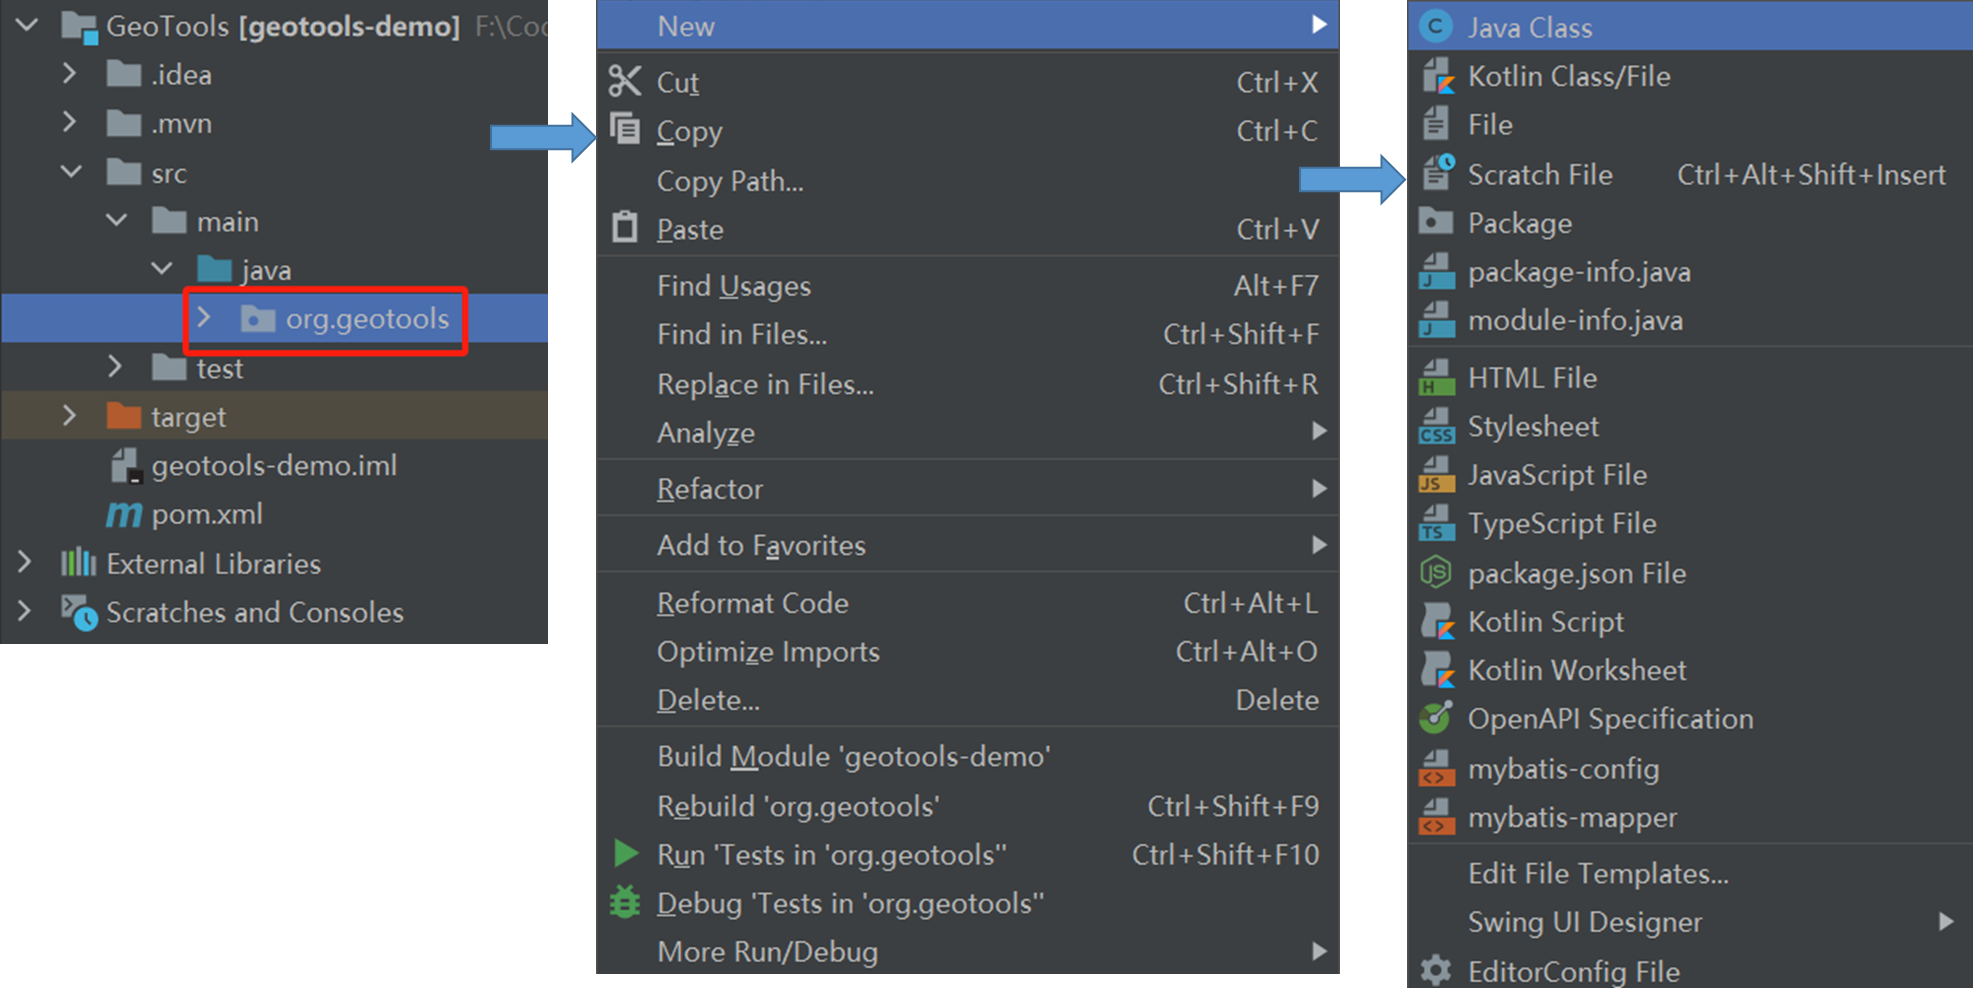Choose Find in Files from context menu
Image resolution: width=1973 pixels, height=988 pixels.
[x=741, y=334]
